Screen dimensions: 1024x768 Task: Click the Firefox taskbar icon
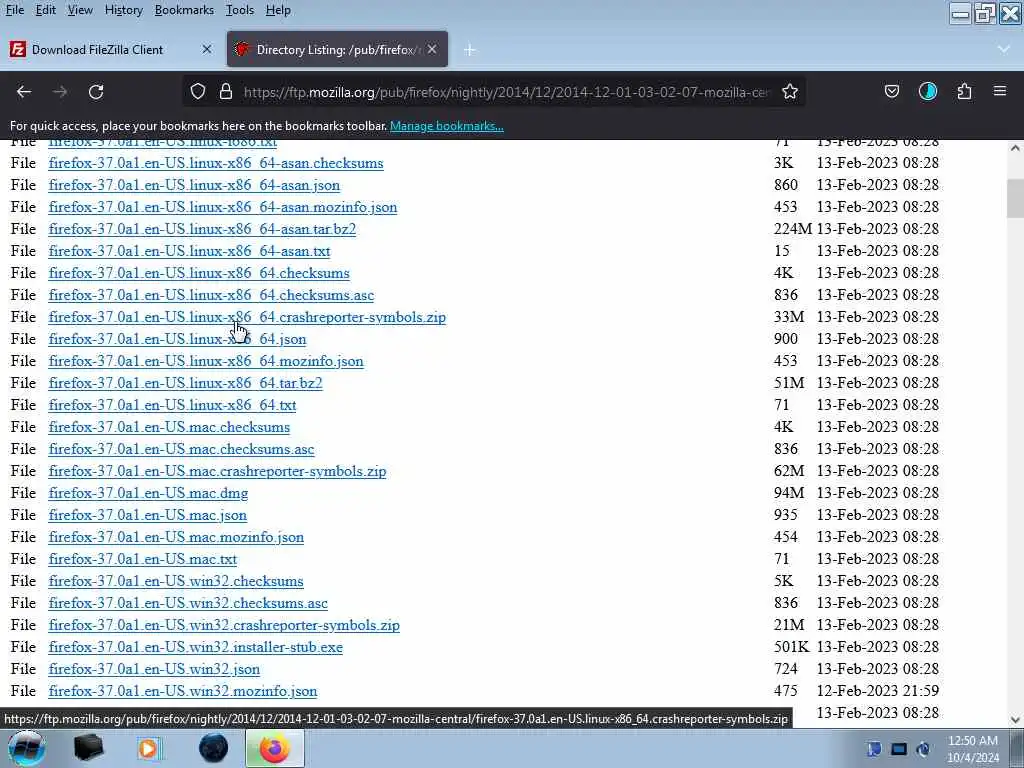(275, 748)
